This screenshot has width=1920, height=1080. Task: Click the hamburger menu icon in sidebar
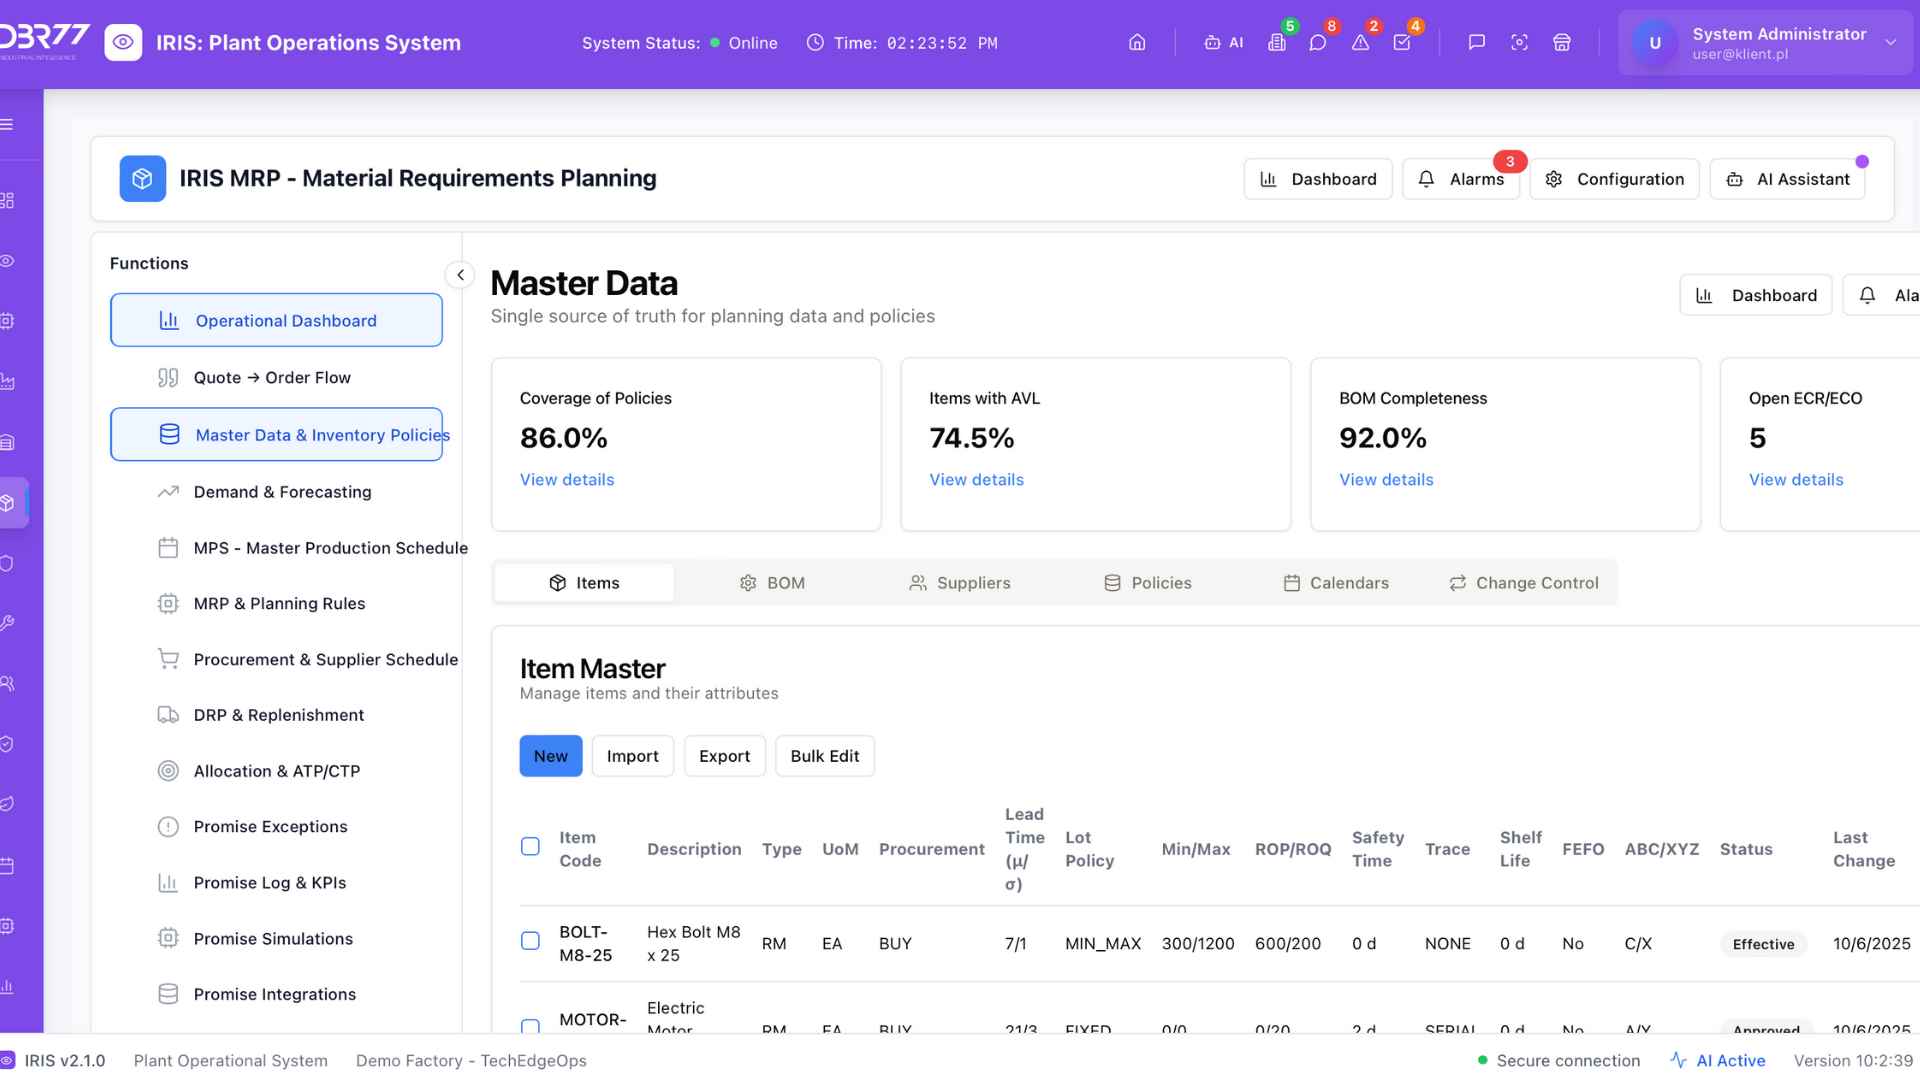(7, 125)
